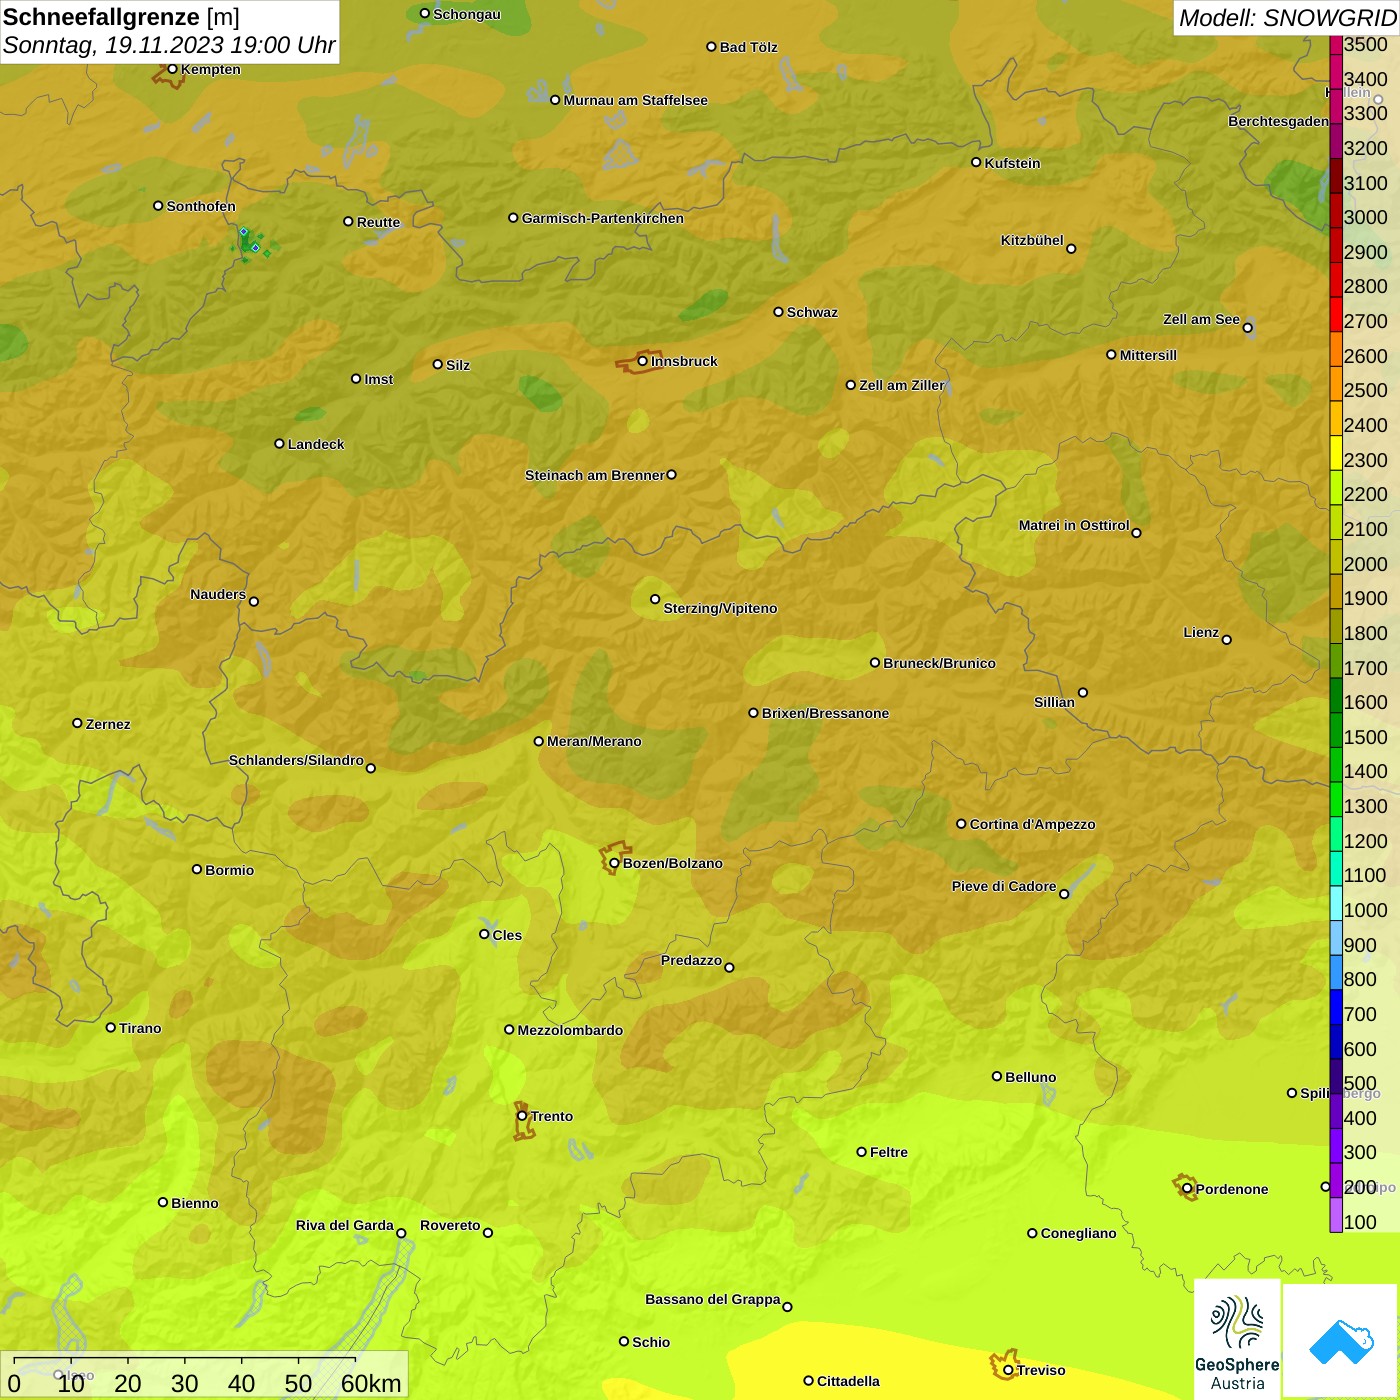1400x1400 pixels.
Task: Click the GeoSphere Austria logo
Action: click(1237, 1339)
